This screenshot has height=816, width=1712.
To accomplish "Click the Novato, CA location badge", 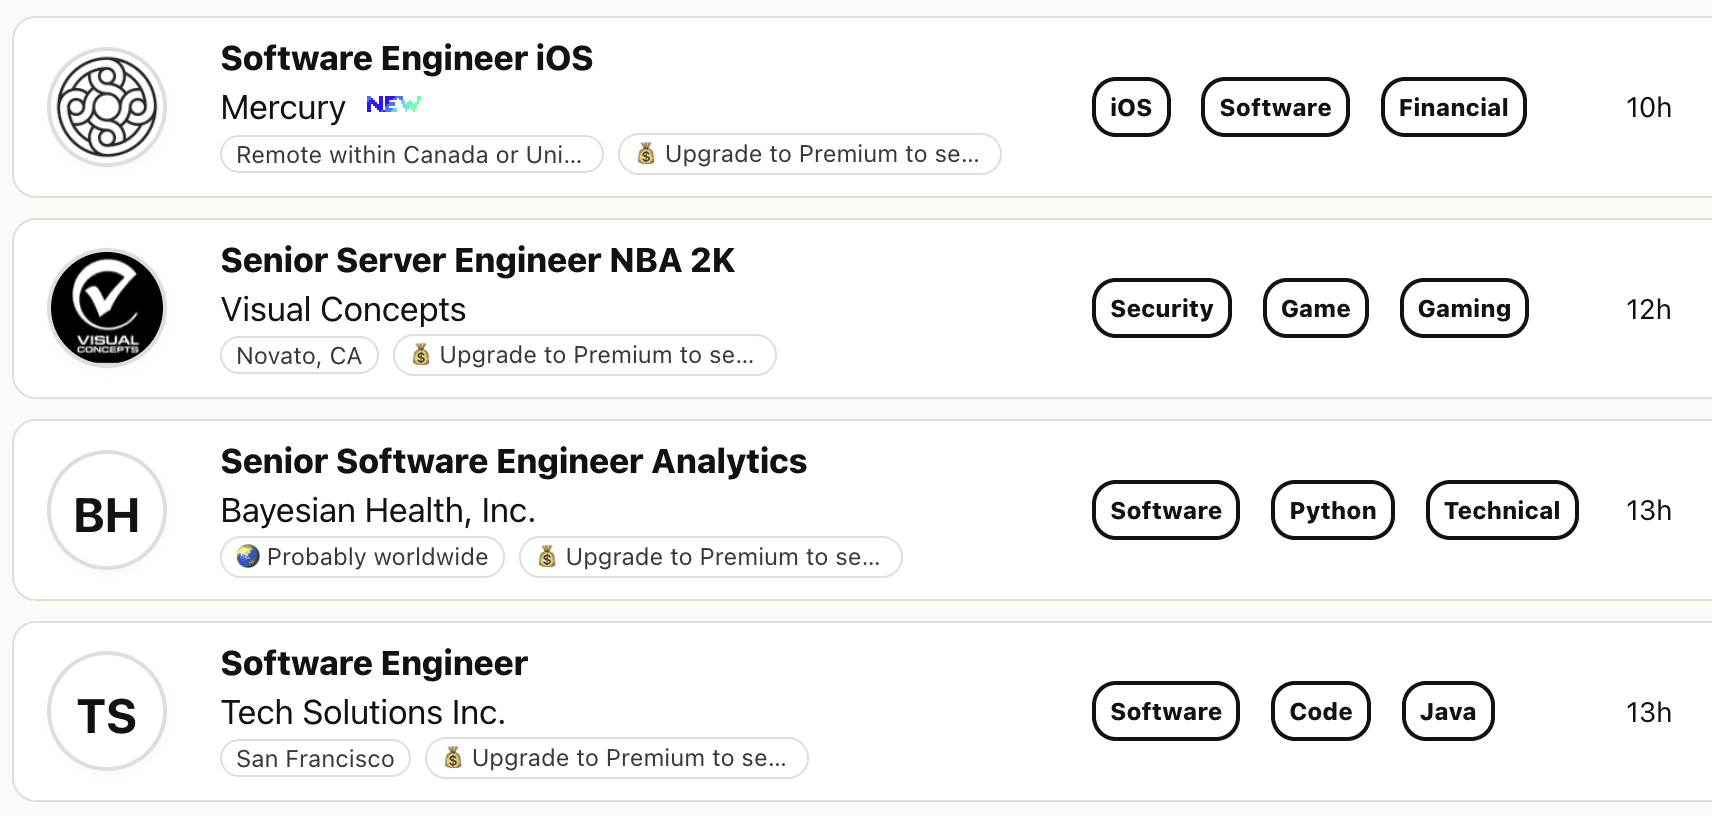I will click(299, 356).
